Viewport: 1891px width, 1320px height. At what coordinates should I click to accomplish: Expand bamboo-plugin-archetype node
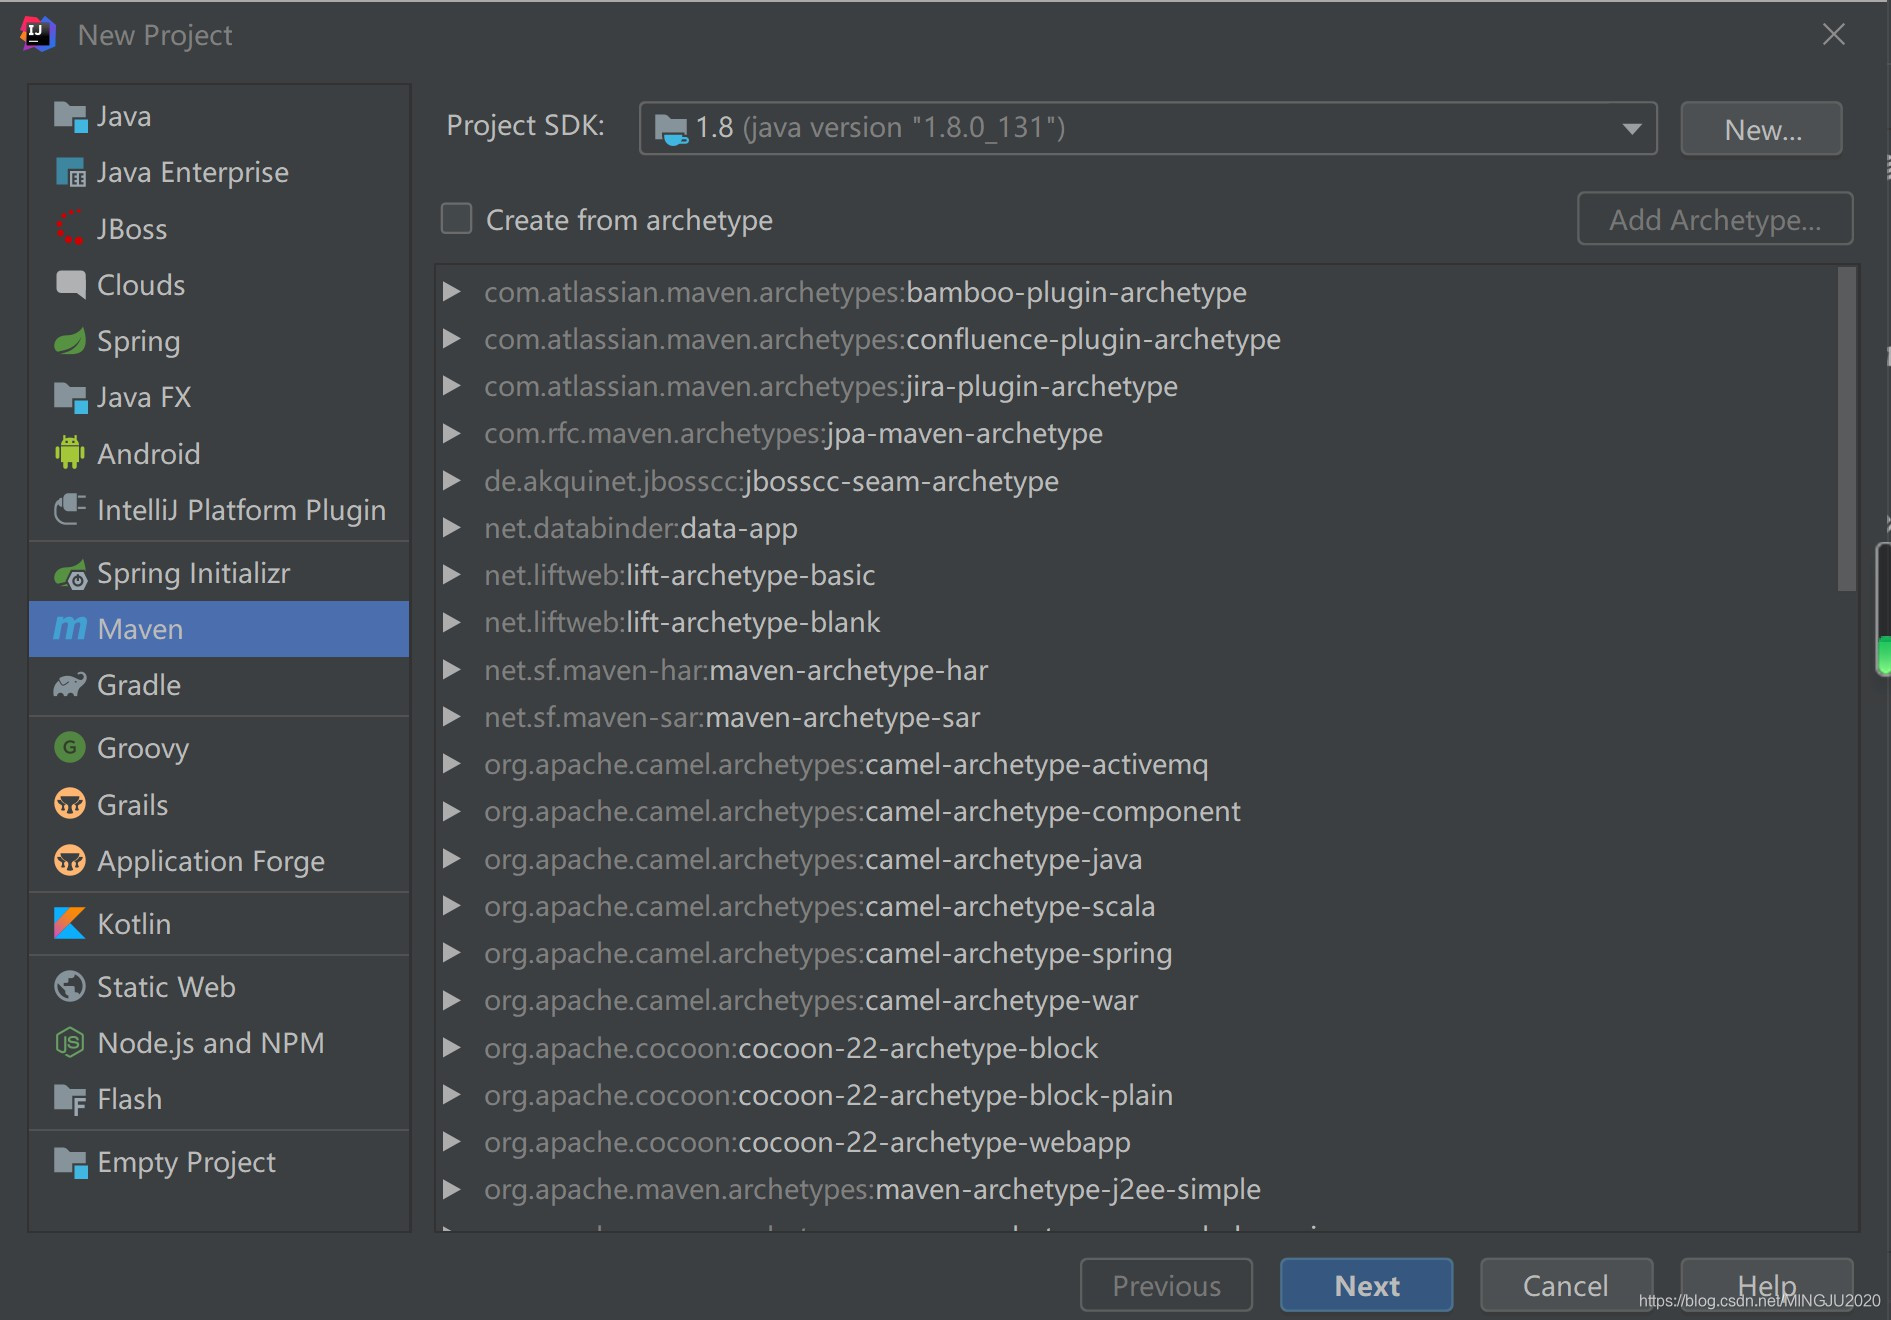click(x=452, y=292)
